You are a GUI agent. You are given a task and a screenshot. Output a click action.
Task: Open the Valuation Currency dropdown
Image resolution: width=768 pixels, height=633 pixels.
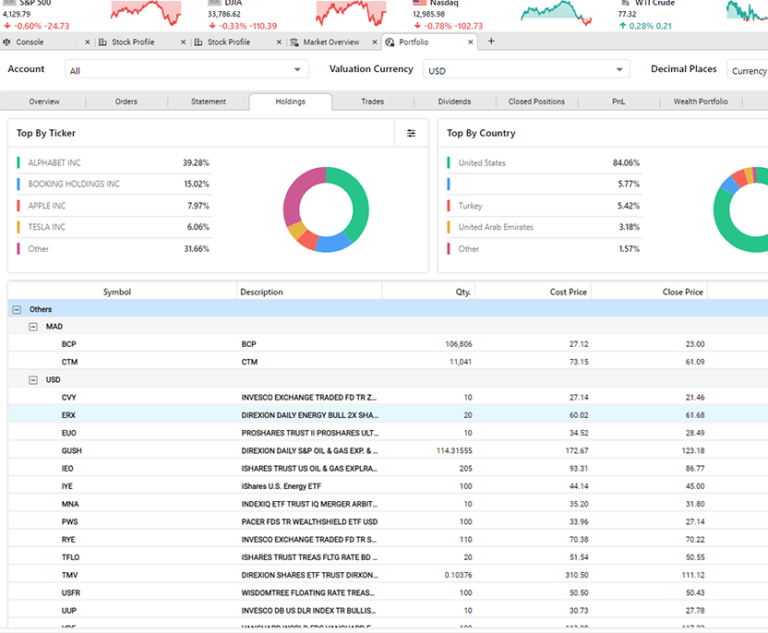coord(525,70)
